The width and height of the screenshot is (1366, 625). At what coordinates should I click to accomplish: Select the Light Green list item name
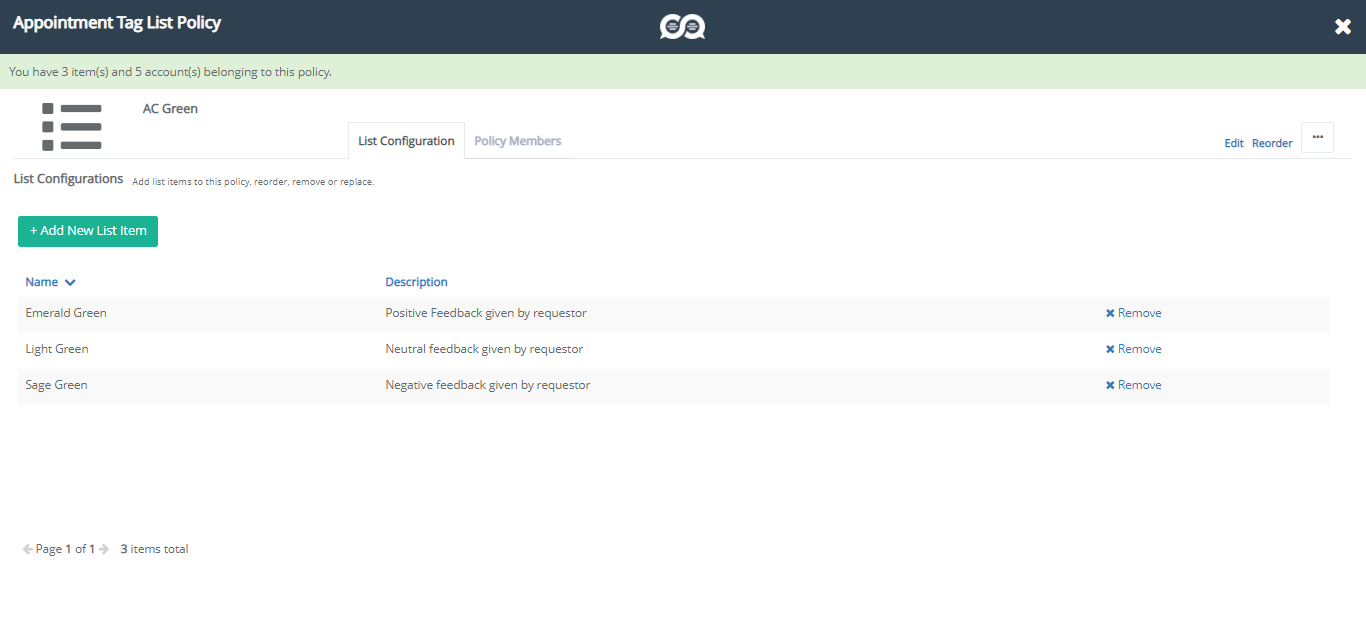tap(57, 349)
